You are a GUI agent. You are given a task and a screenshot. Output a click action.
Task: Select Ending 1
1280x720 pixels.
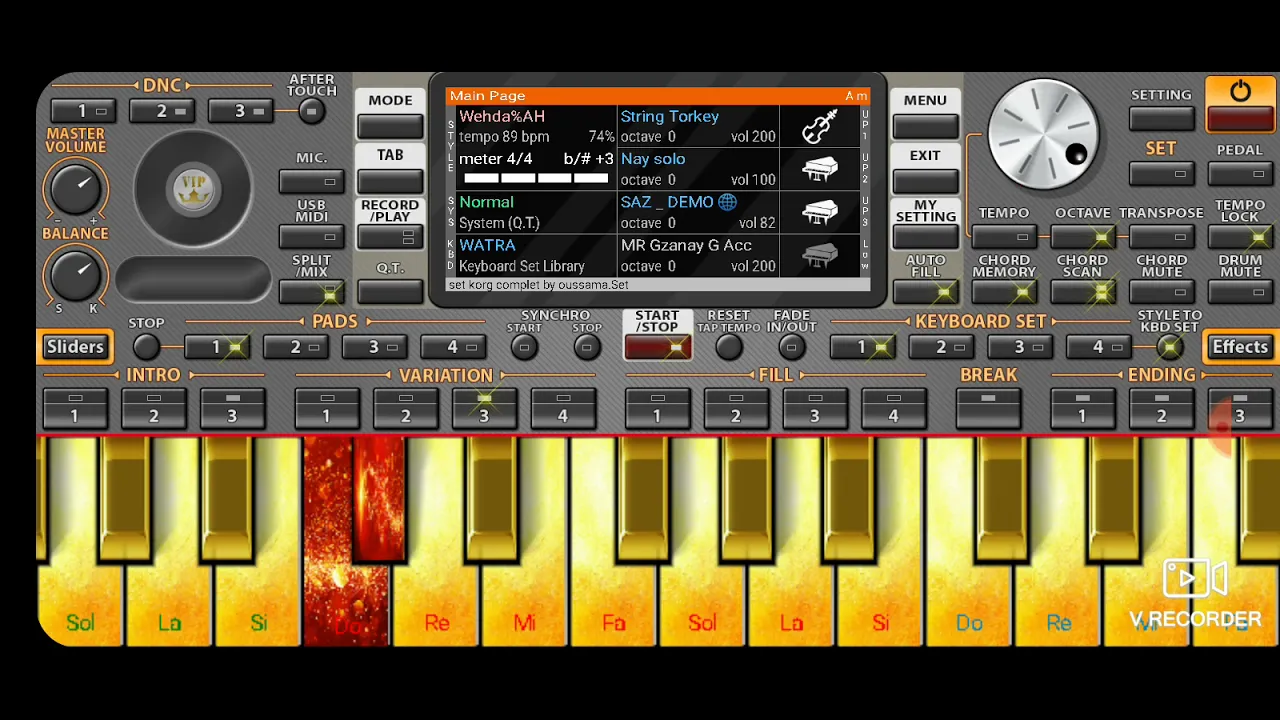1082,408
